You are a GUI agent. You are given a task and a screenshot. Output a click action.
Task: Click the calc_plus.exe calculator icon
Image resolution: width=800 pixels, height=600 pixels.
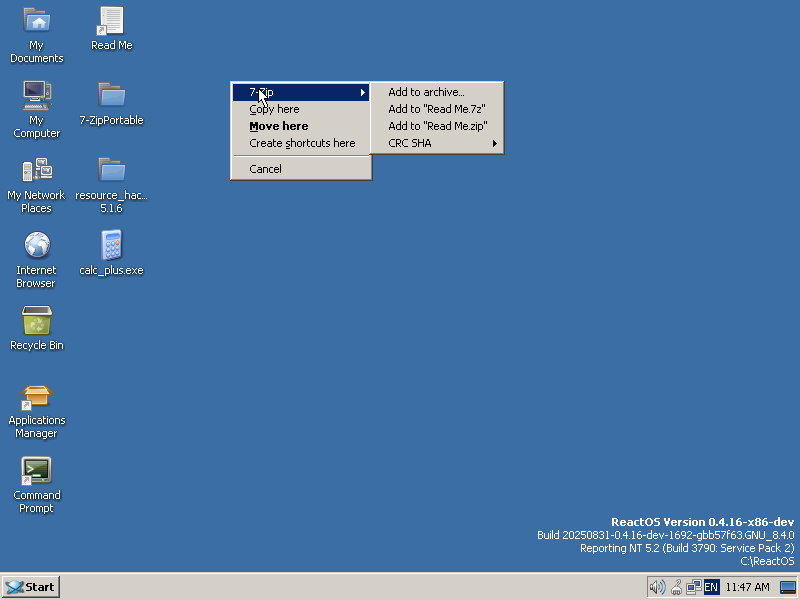click(x=111, y=246)
